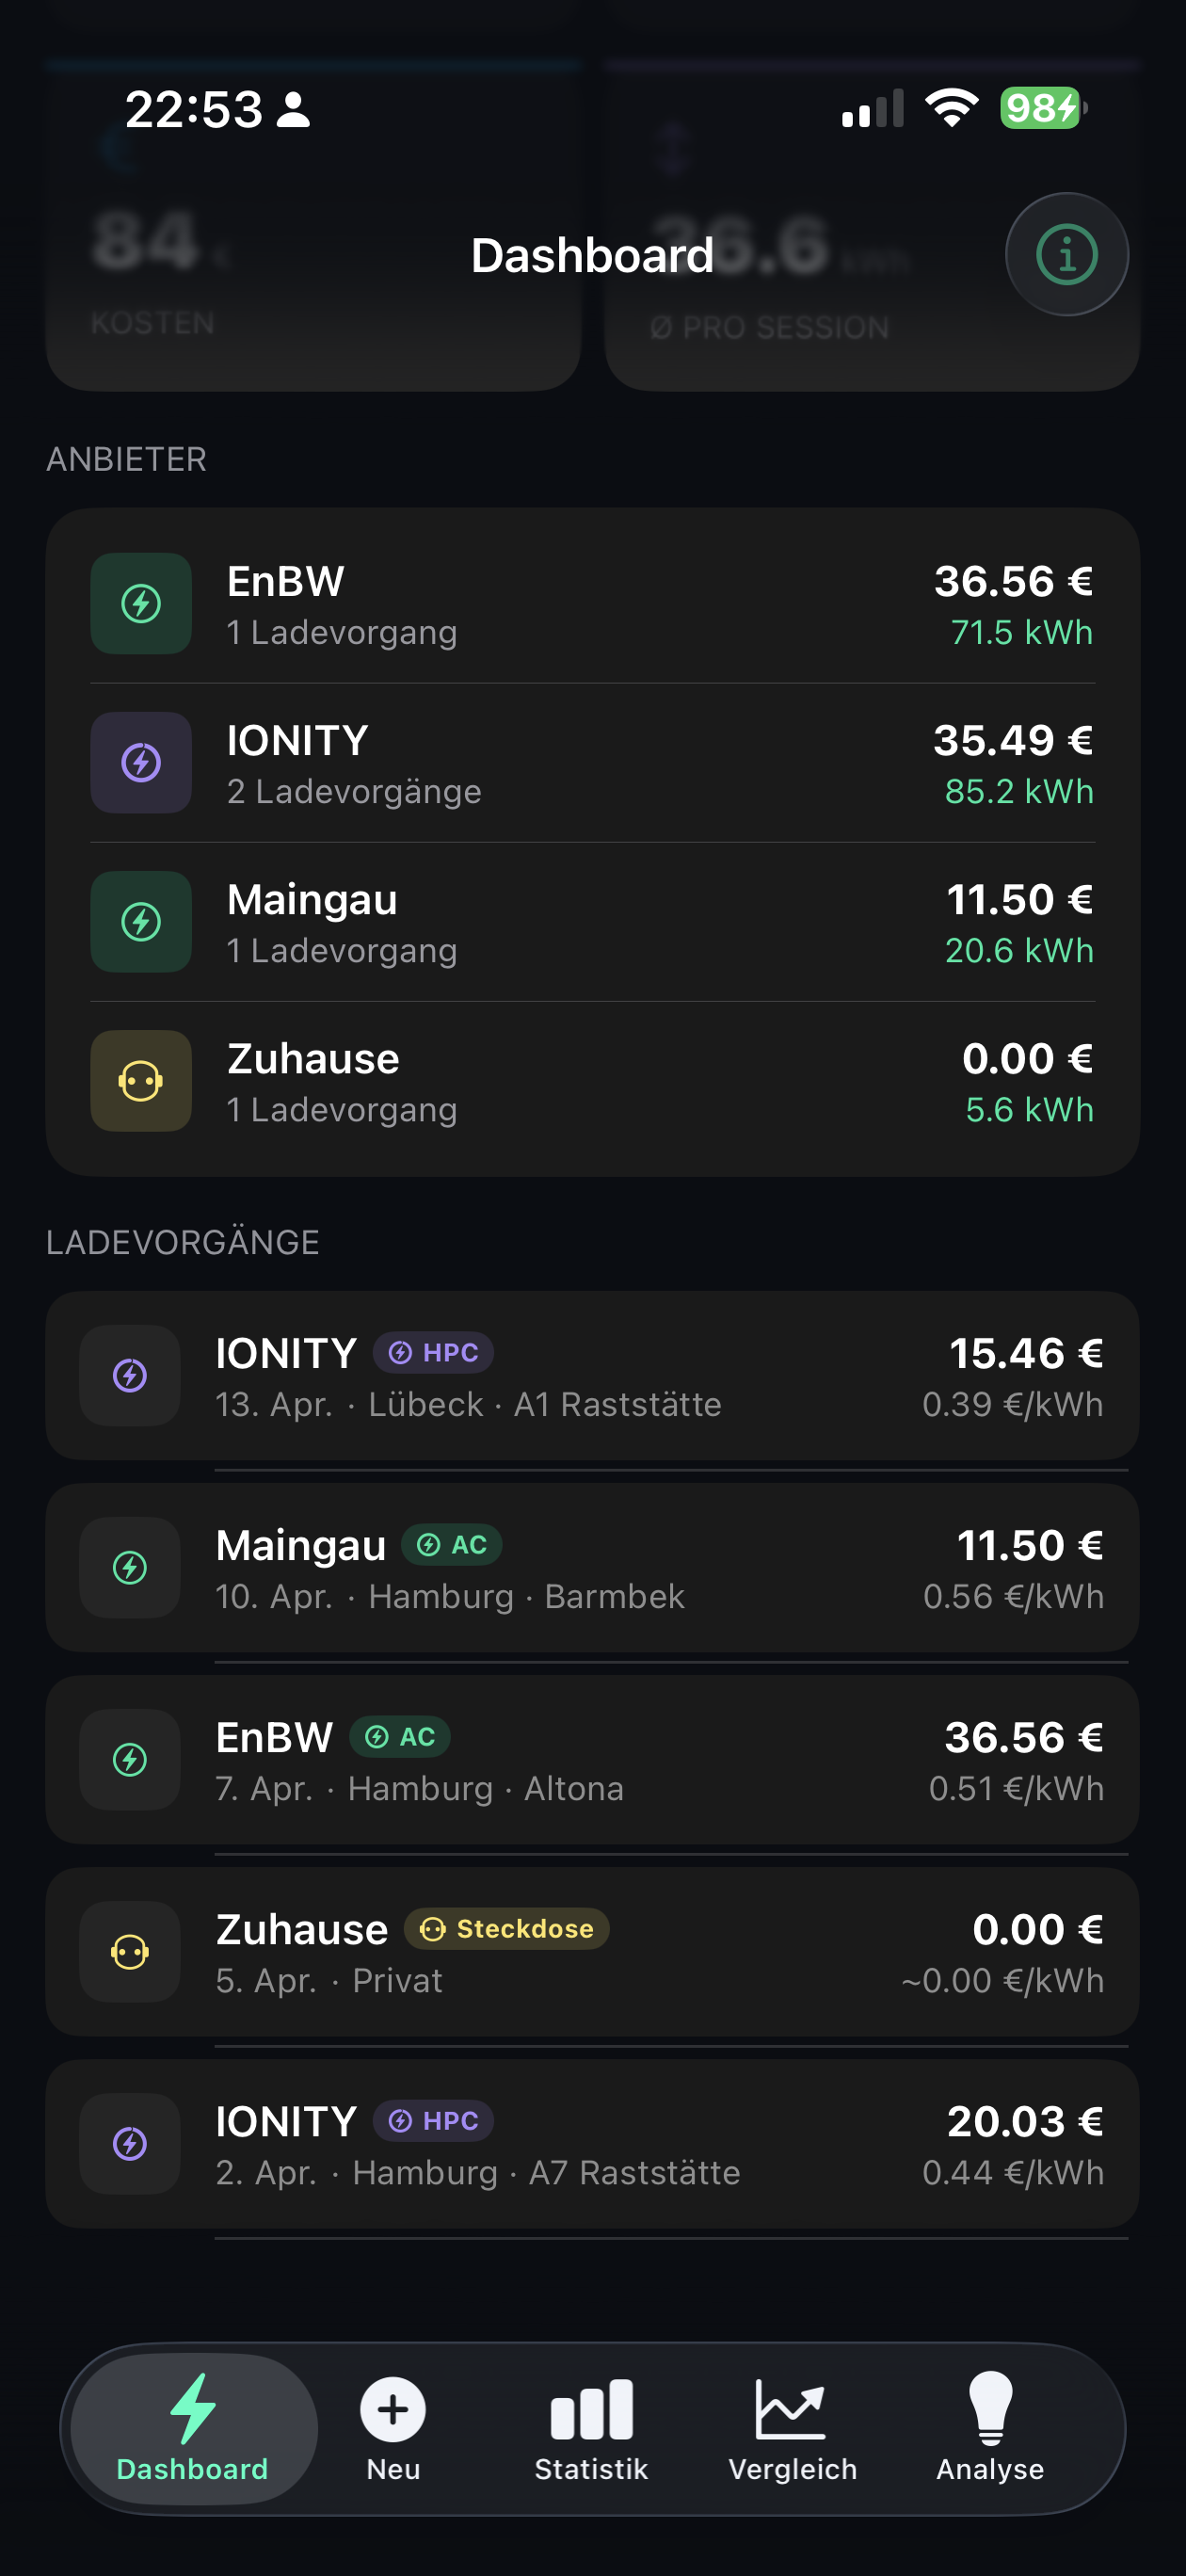Screen dimensions: 1186x2576
Task: Tap the info button in the header
Action: (x=1066, y=254)
